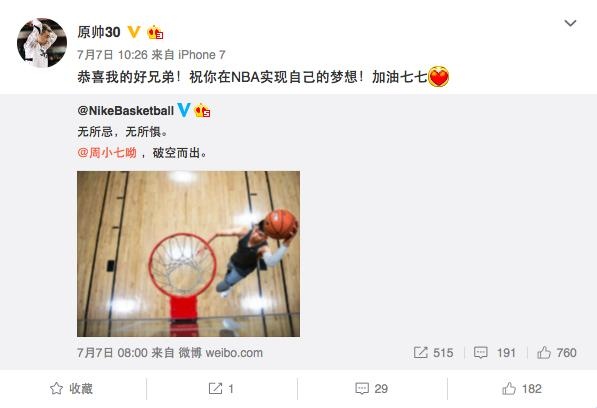Open the @NikeBasketball account link
This screenshot has width=597, height=408.
coord(126,111)
